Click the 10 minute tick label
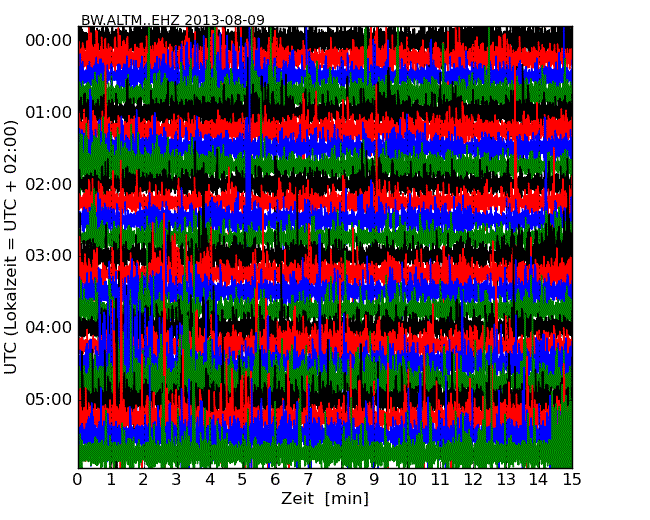 coord(407,480)
